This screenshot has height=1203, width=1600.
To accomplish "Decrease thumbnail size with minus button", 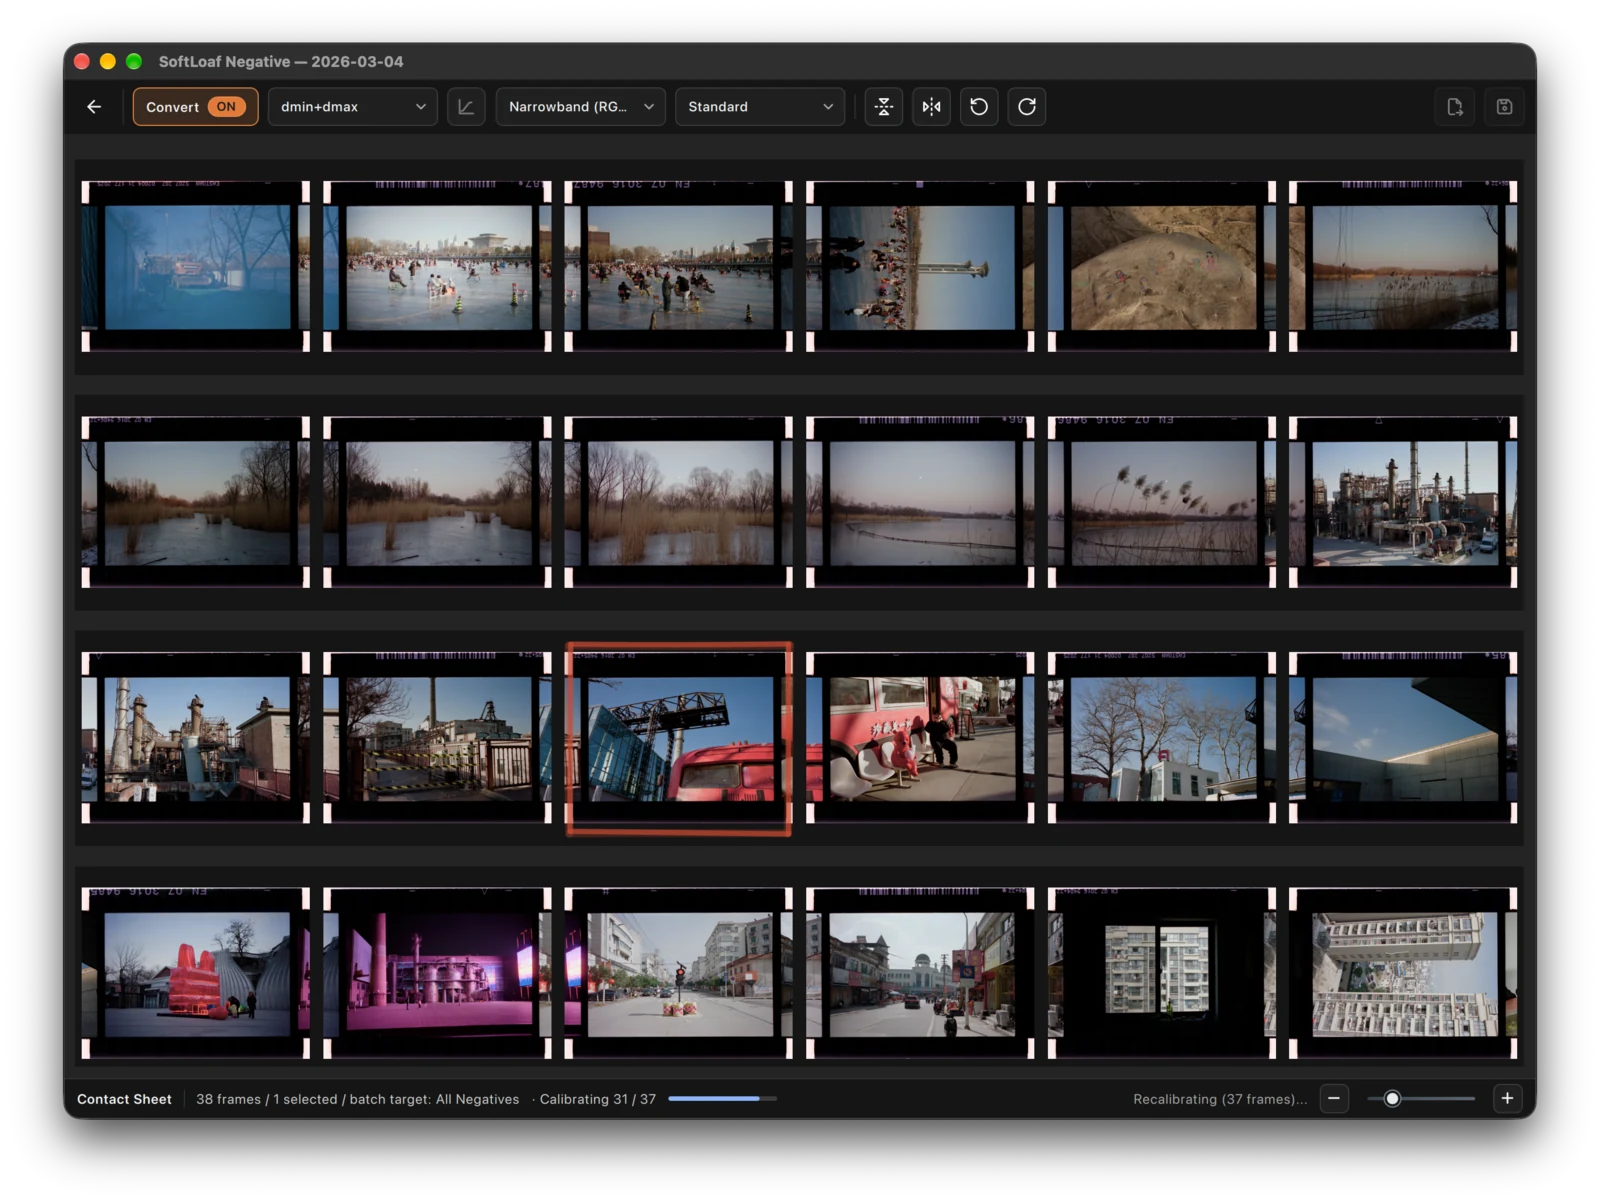I will pos(1334,1098).
